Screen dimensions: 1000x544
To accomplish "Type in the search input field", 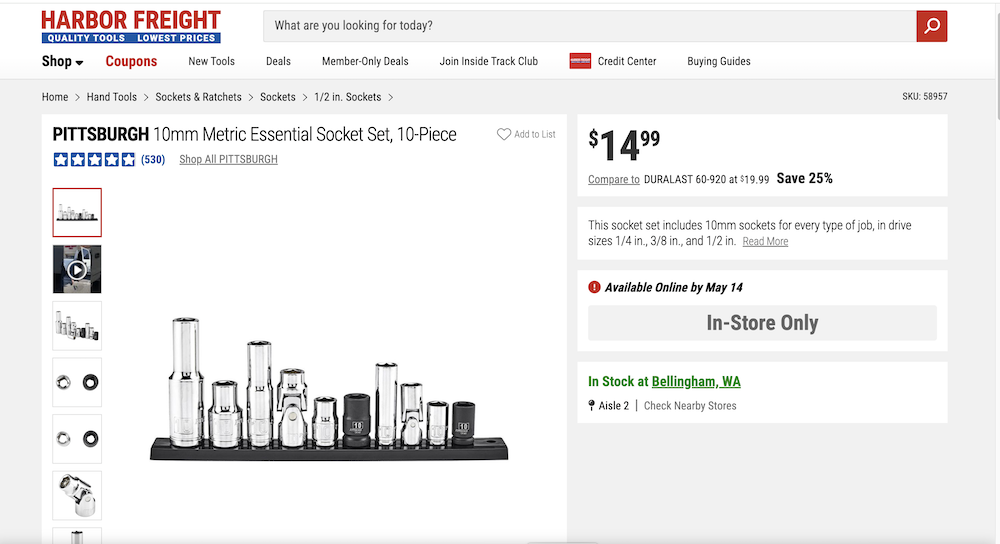I will [590, 26].
